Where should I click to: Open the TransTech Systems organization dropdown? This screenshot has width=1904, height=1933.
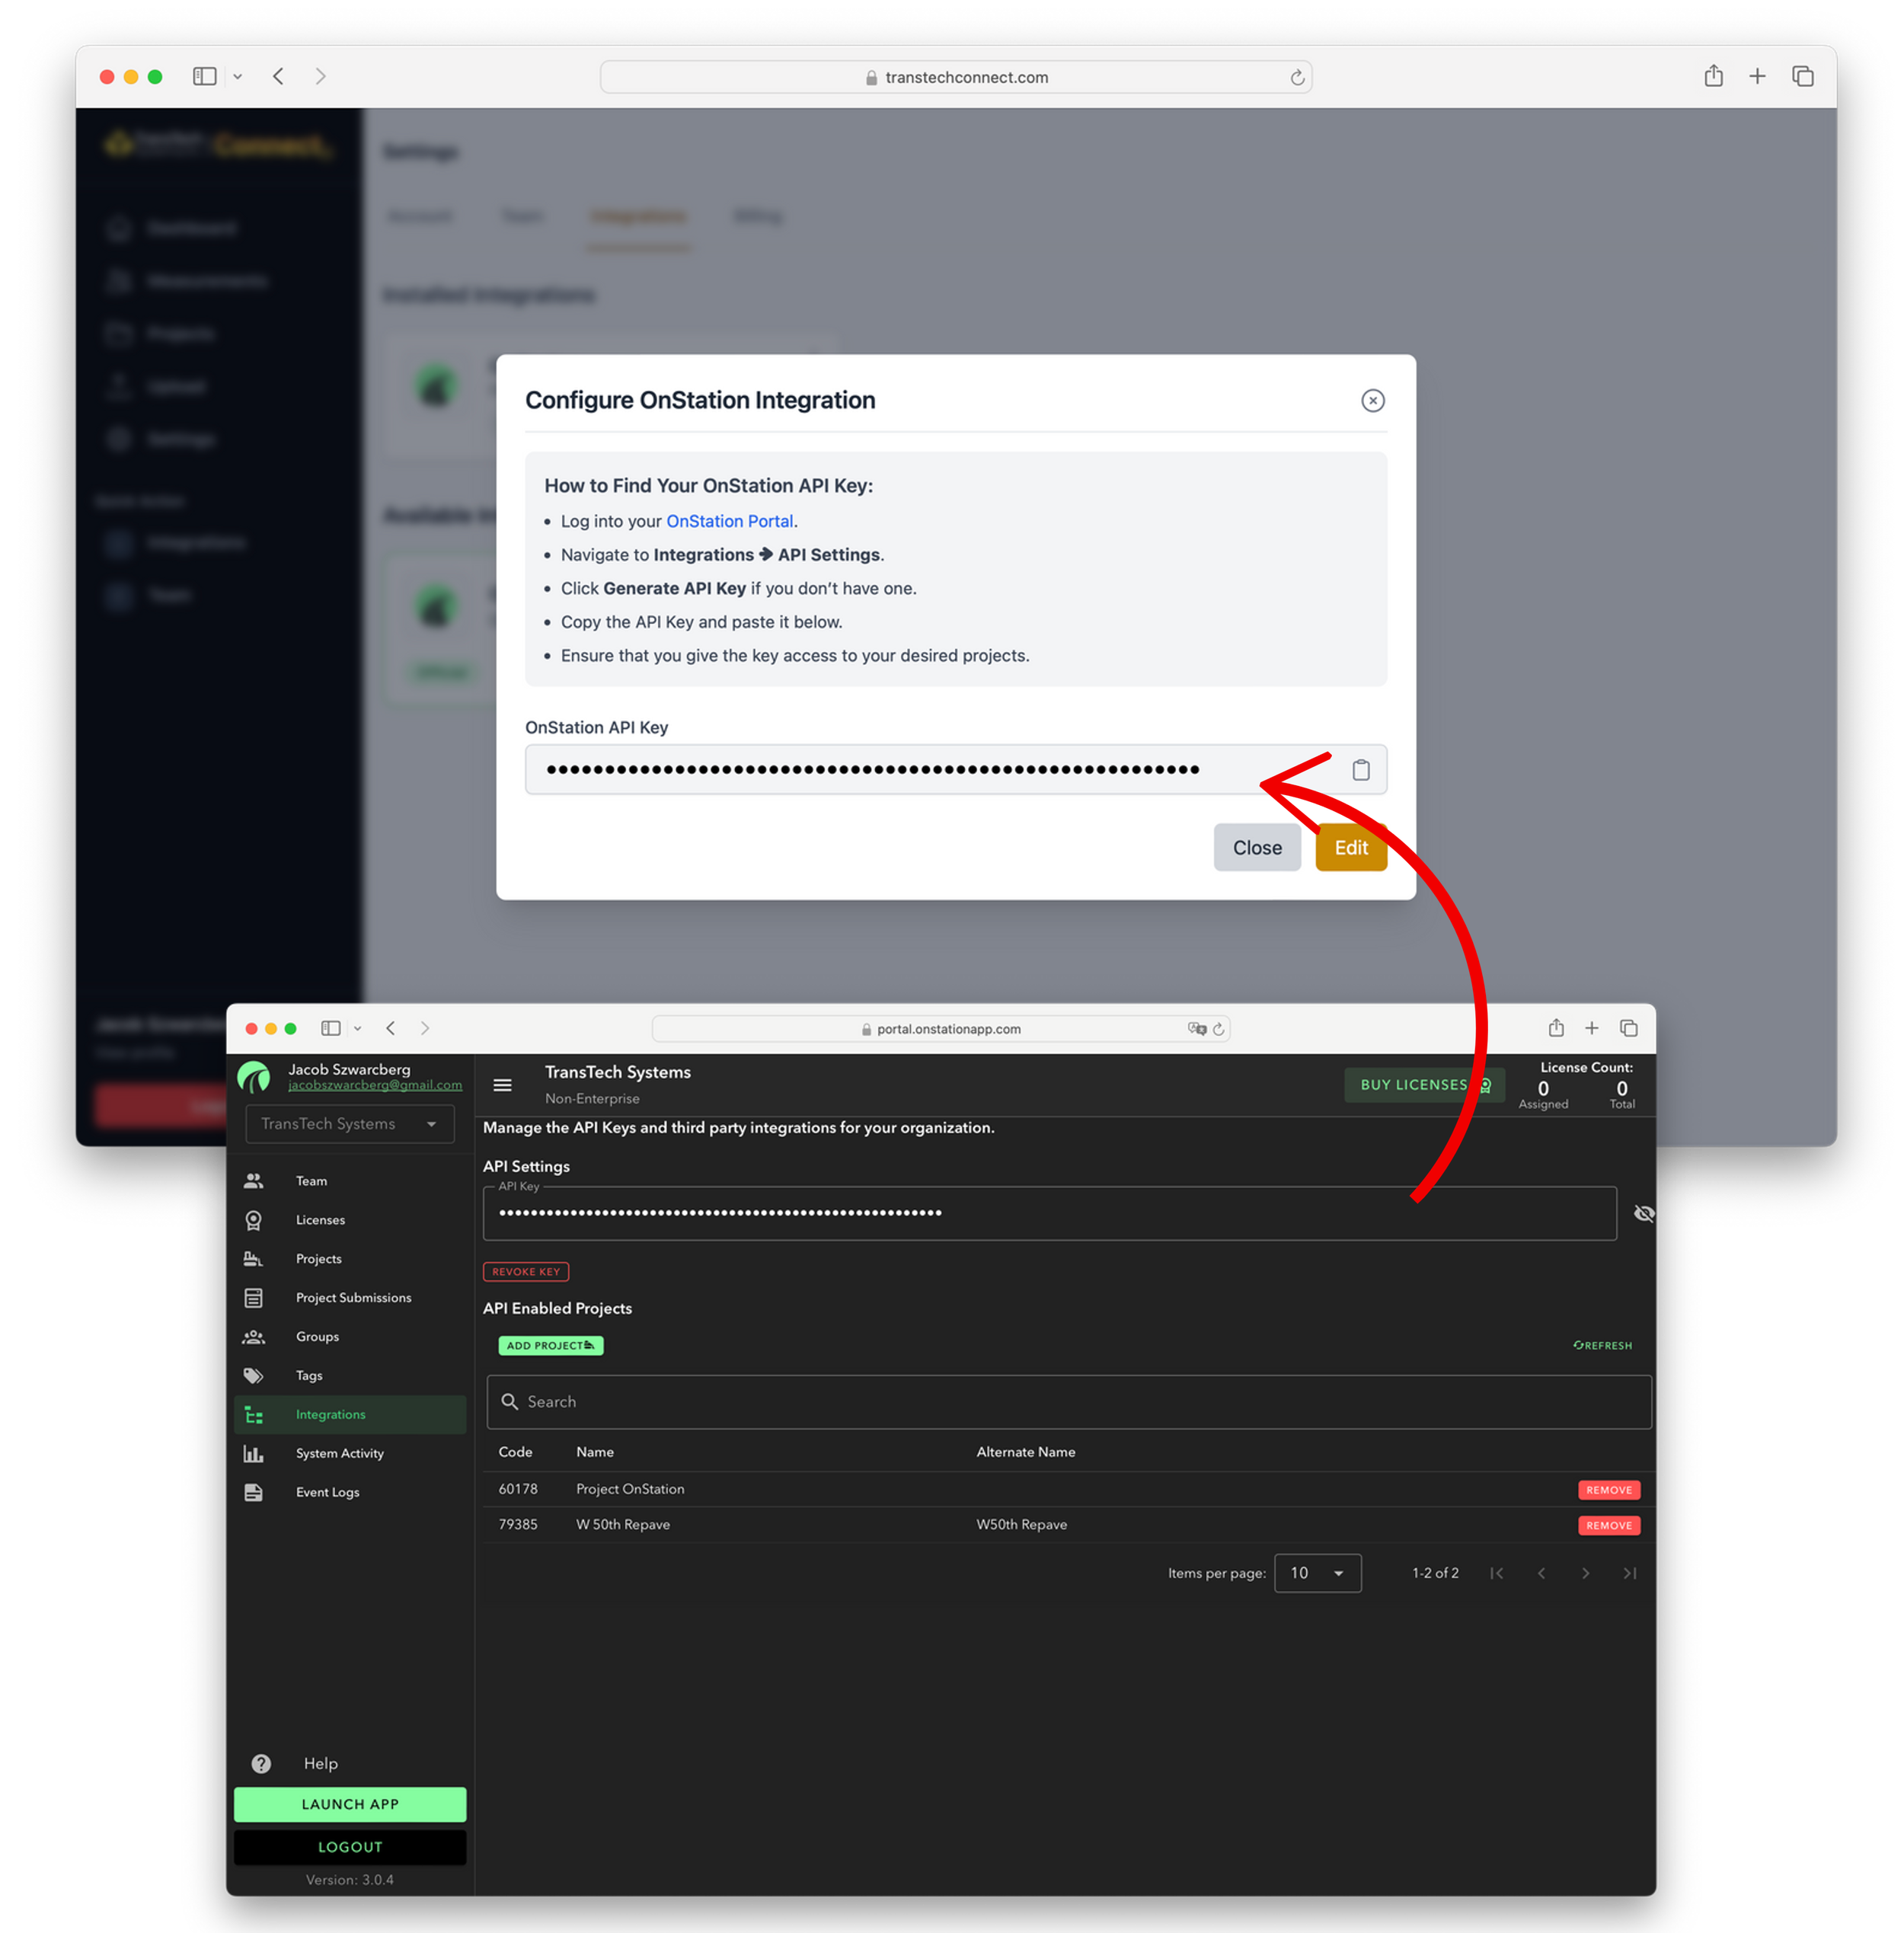[x=349, y=1123]
